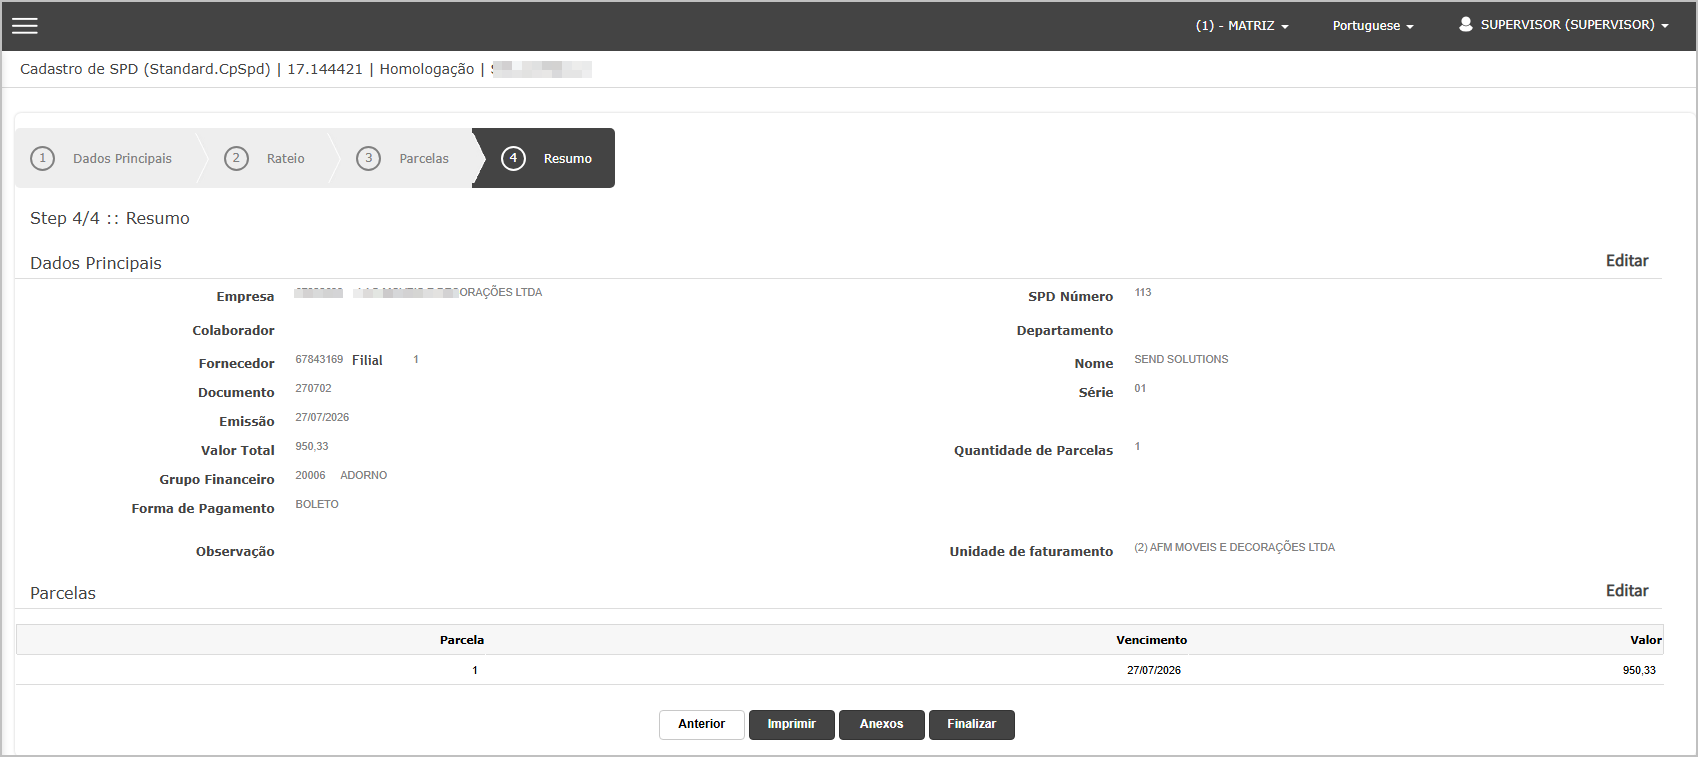Open the Anexos button
Screen dimensions: 1698x757
881,725
